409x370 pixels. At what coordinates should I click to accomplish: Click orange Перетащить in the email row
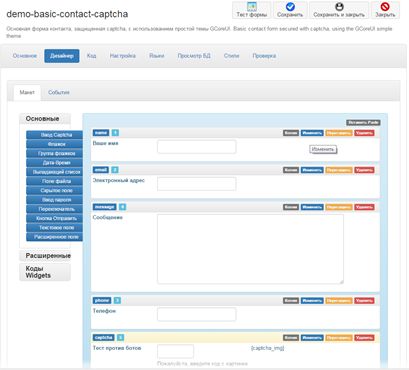point(339,170)
